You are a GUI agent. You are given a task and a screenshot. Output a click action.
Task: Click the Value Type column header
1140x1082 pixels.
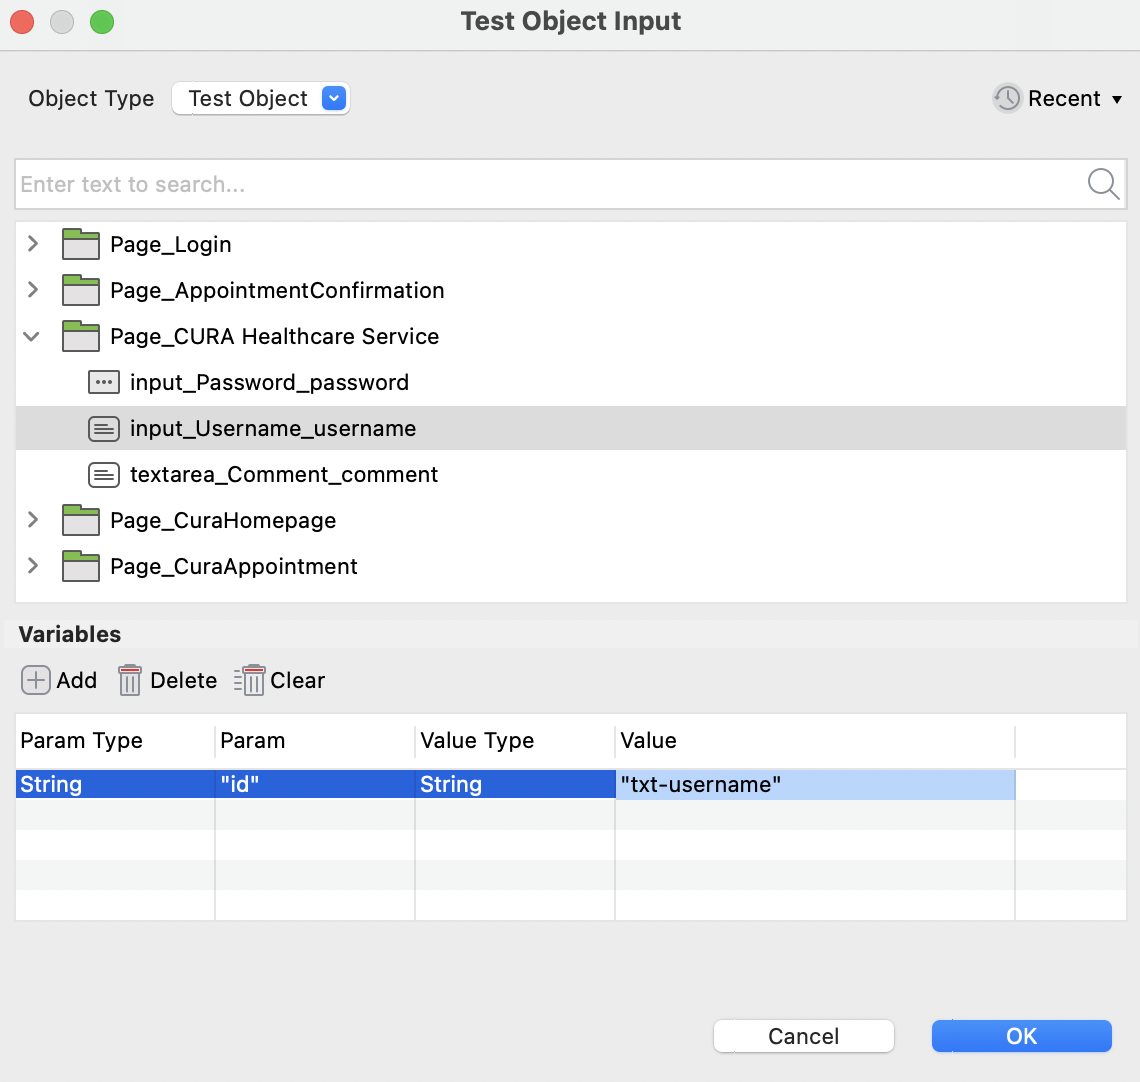pyautogui.click(x=477, y=740)
